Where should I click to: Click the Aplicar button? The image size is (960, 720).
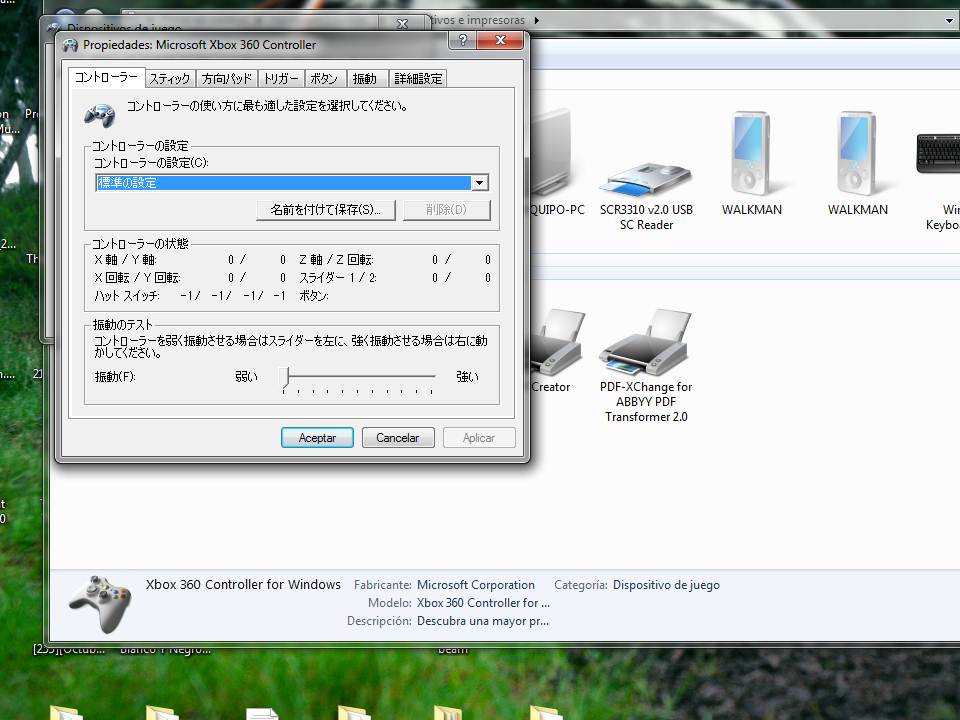click(x=479, y=438)
